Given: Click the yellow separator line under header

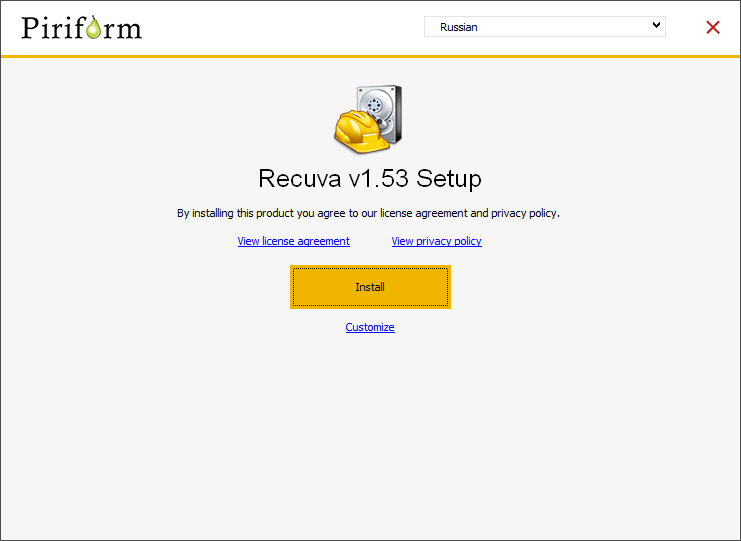Looking at the screenshot, I should (370, 56).
